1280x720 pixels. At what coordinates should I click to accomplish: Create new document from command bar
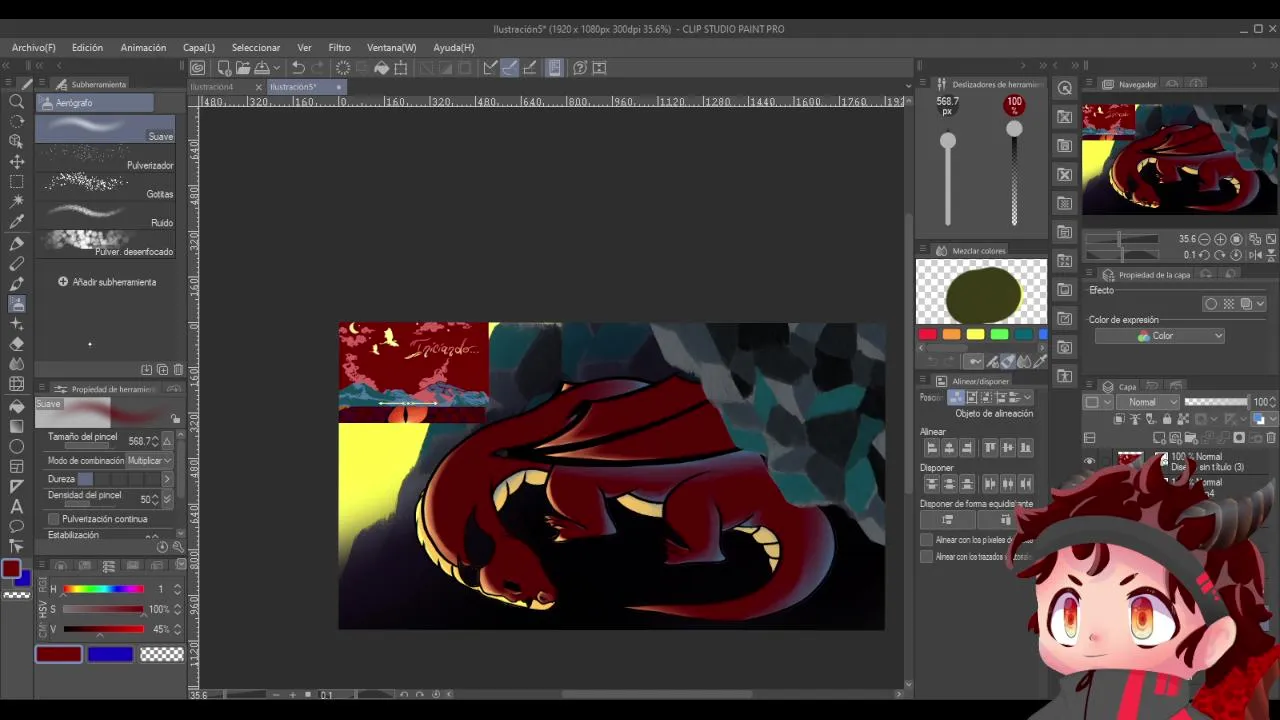click(x=224, y=68)
